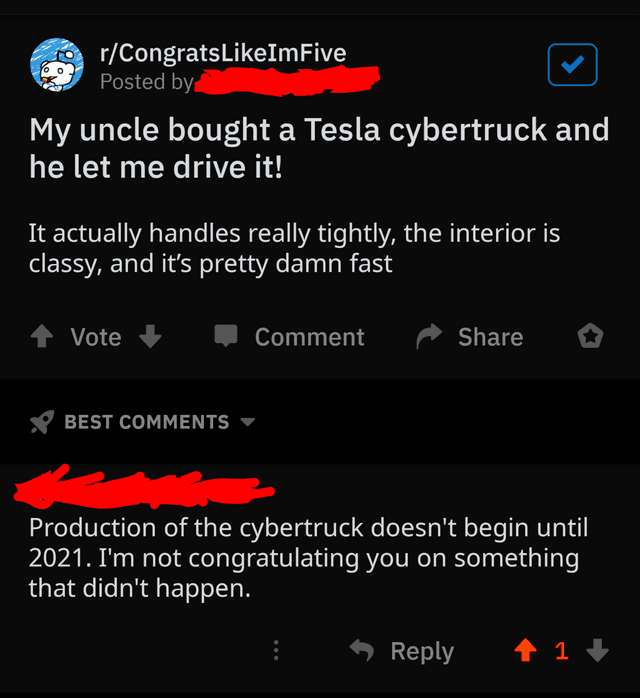
Task: Click the comment's vote count number
Action: point(562,651)
